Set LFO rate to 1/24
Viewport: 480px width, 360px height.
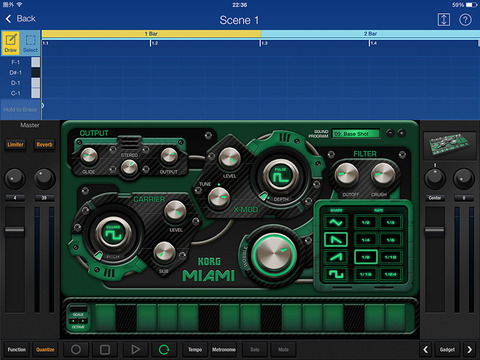click(390, 274)
